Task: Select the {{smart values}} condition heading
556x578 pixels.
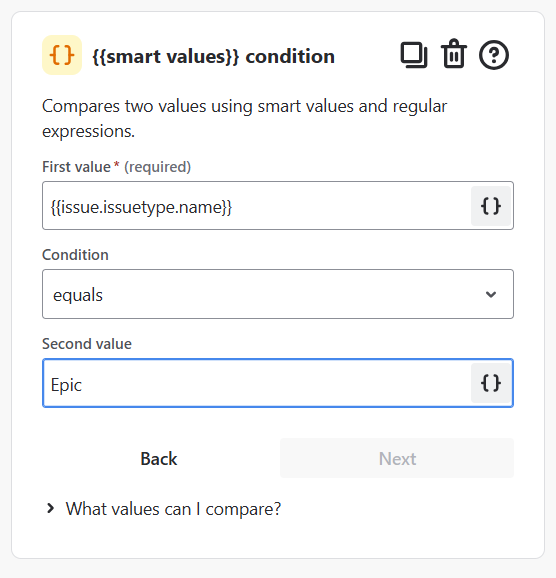Action: (x=213, y=57)
